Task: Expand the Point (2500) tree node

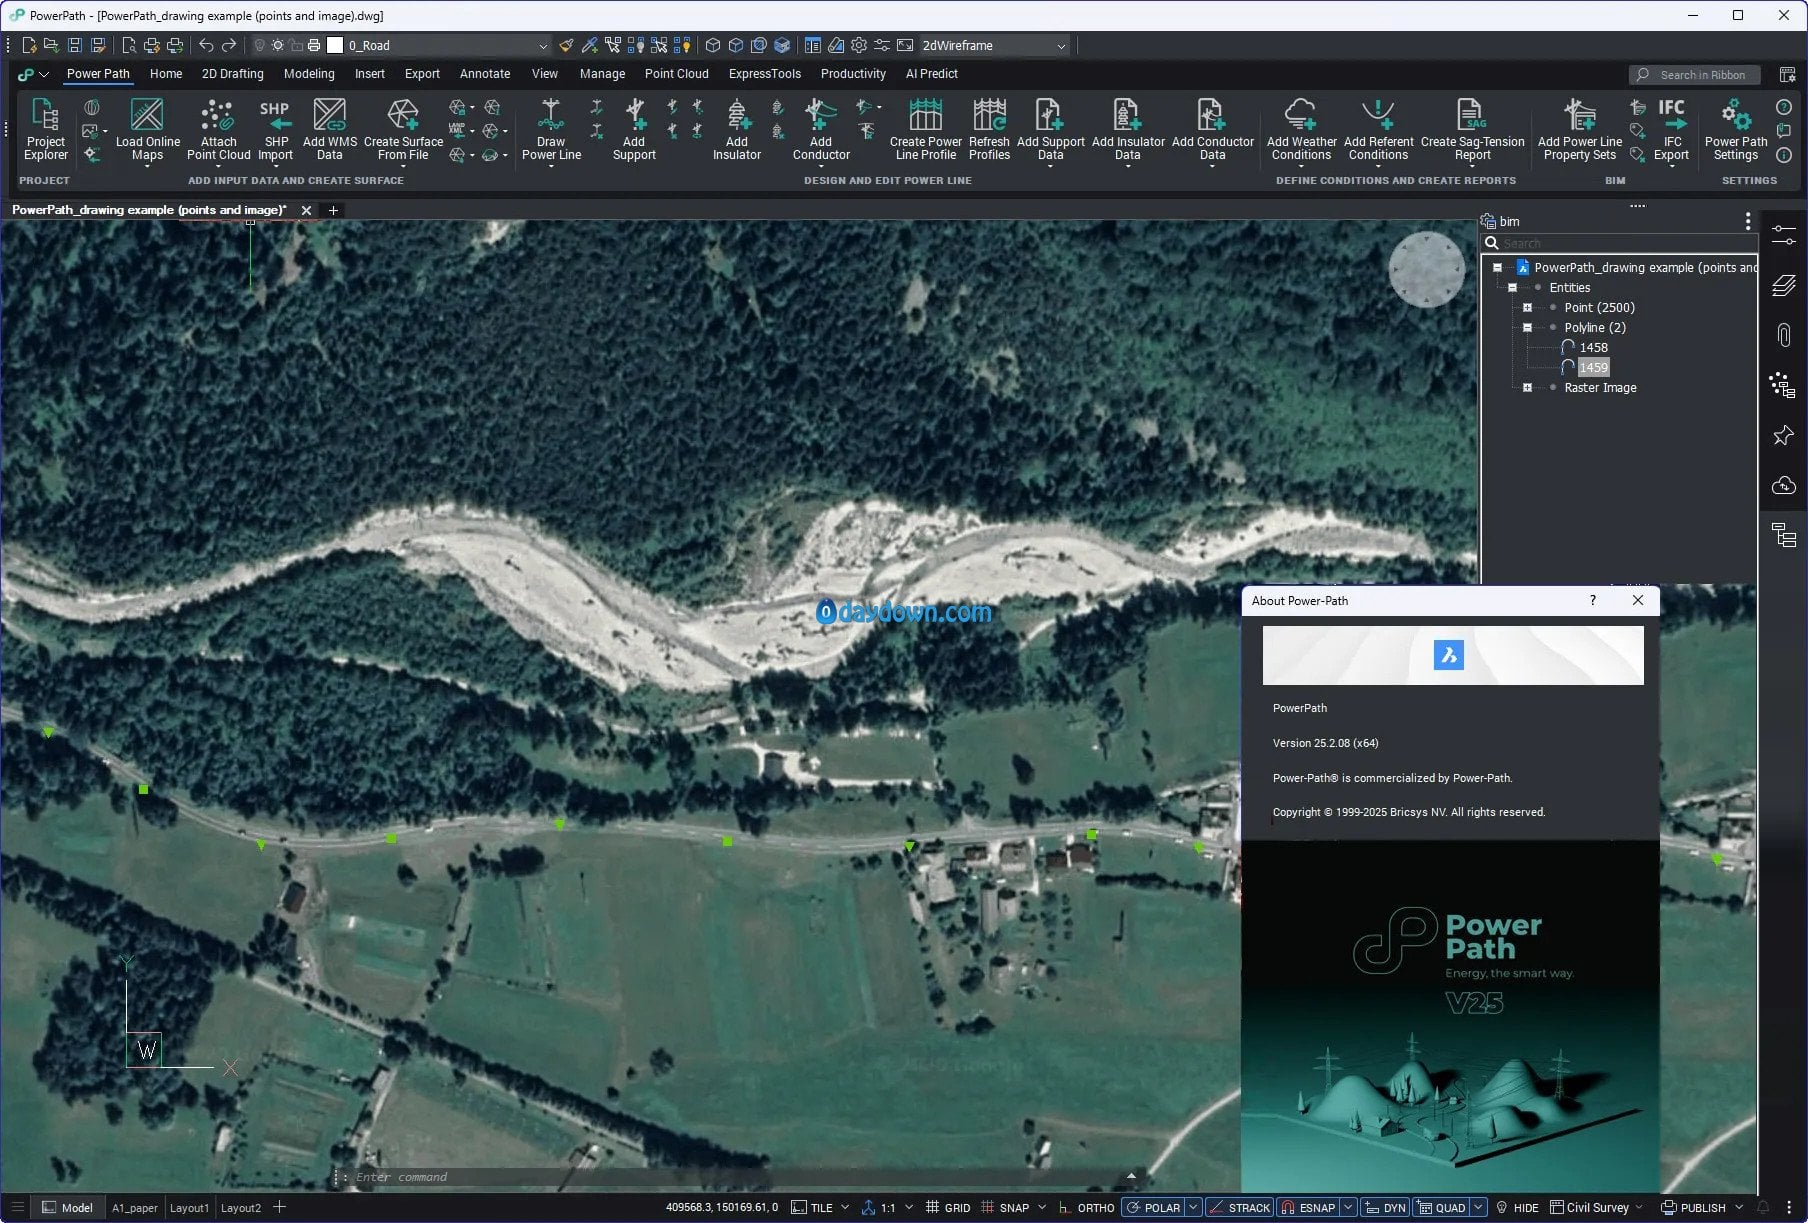Action: [x=1527, y=308]
